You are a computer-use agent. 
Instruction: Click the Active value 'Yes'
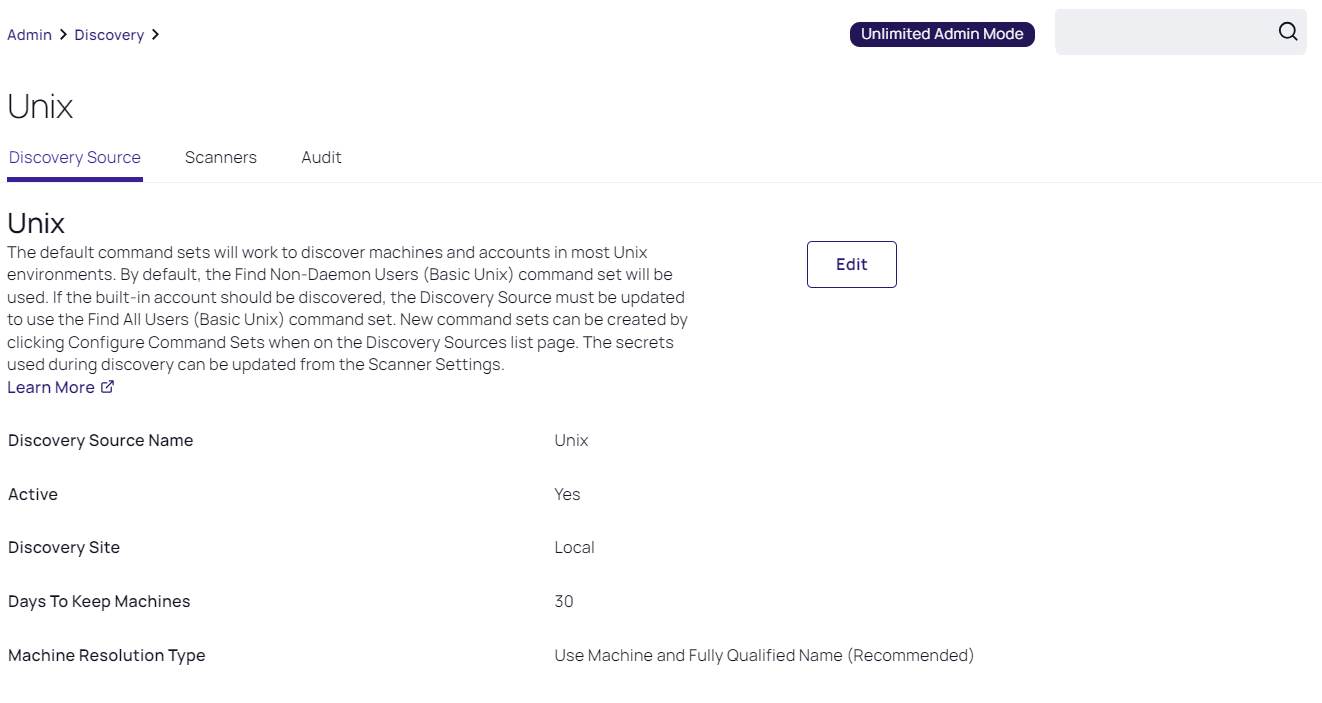coord(567,495)
